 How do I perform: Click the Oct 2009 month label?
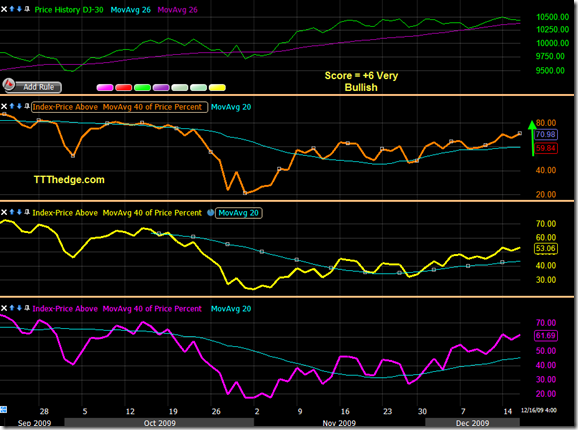tap(160, 423)
